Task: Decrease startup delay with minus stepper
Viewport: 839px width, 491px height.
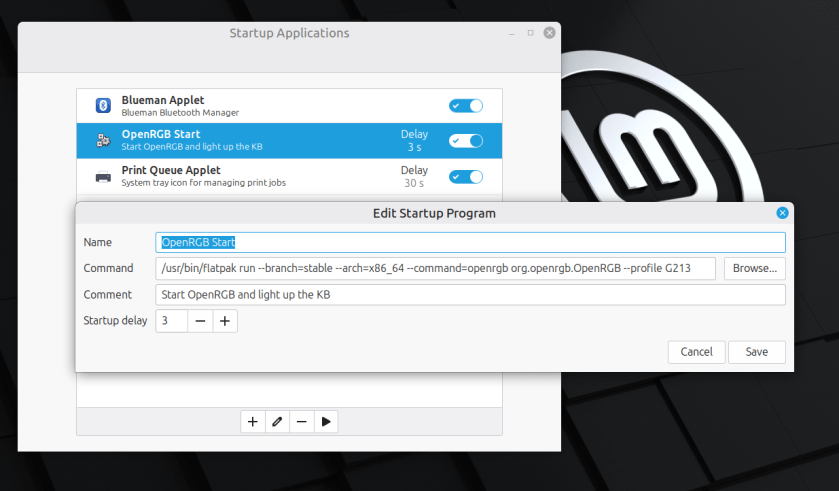Action: tap(200, 321)
